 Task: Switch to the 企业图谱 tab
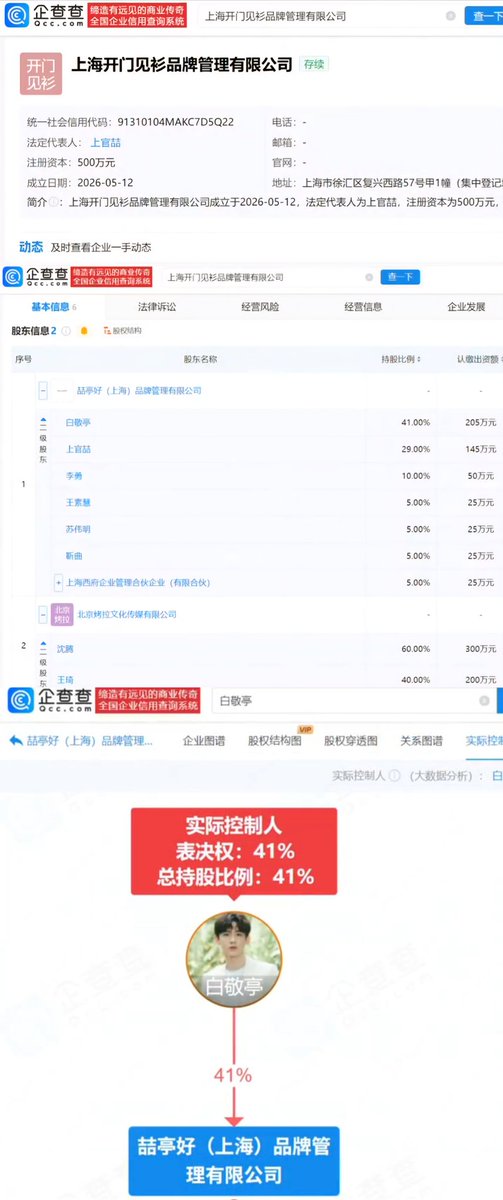click(204, 741)
